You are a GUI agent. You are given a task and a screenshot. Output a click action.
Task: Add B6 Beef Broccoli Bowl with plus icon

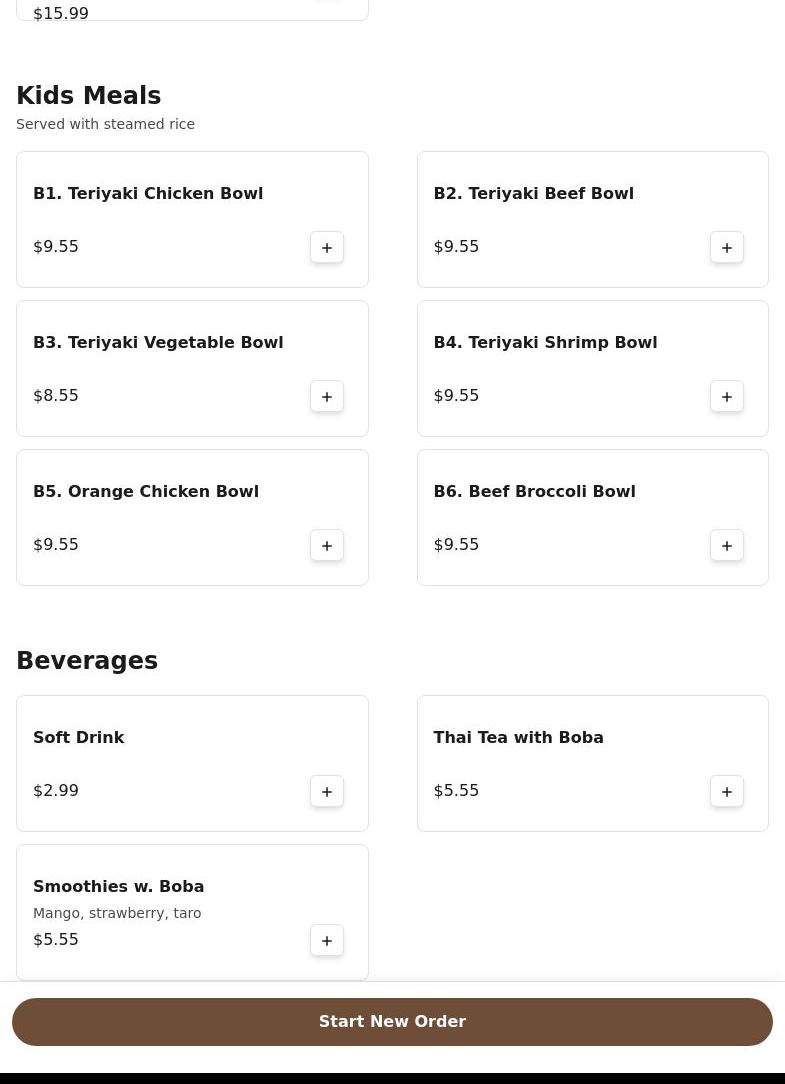point(726,545)
